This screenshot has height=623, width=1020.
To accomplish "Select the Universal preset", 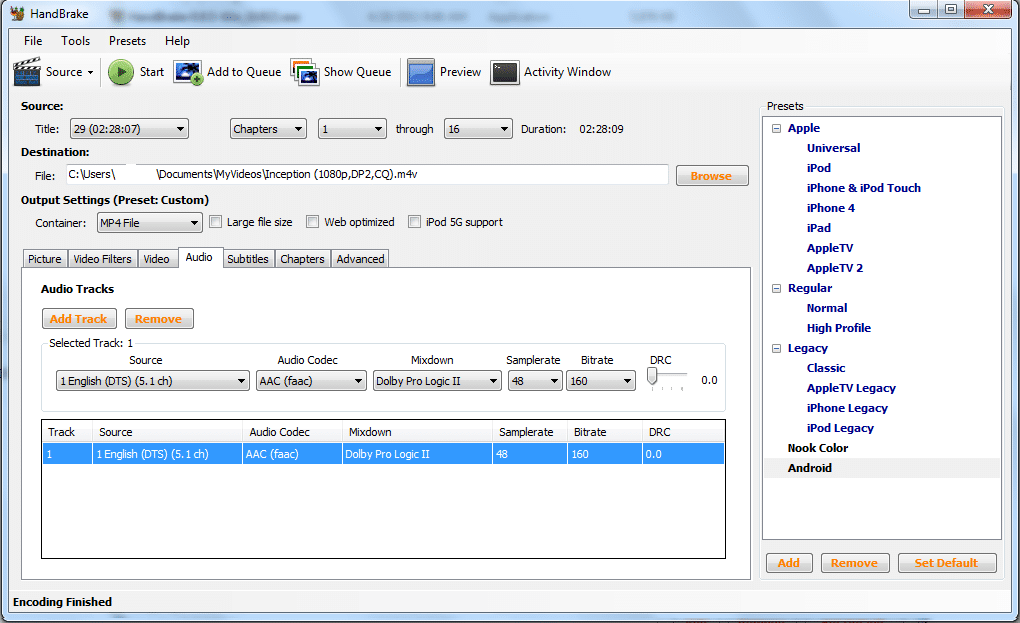I will pyautogui.click(x=833, y=148).
